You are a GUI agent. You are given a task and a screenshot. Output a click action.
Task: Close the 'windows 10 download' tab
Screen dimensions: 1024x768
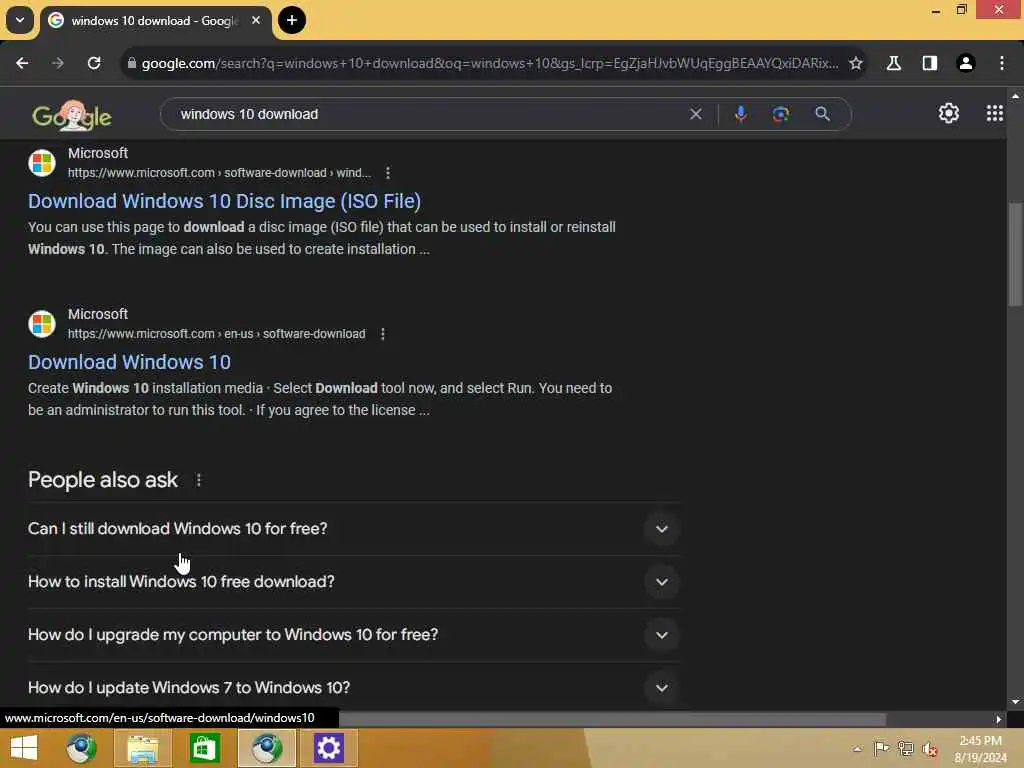[256, 20]
